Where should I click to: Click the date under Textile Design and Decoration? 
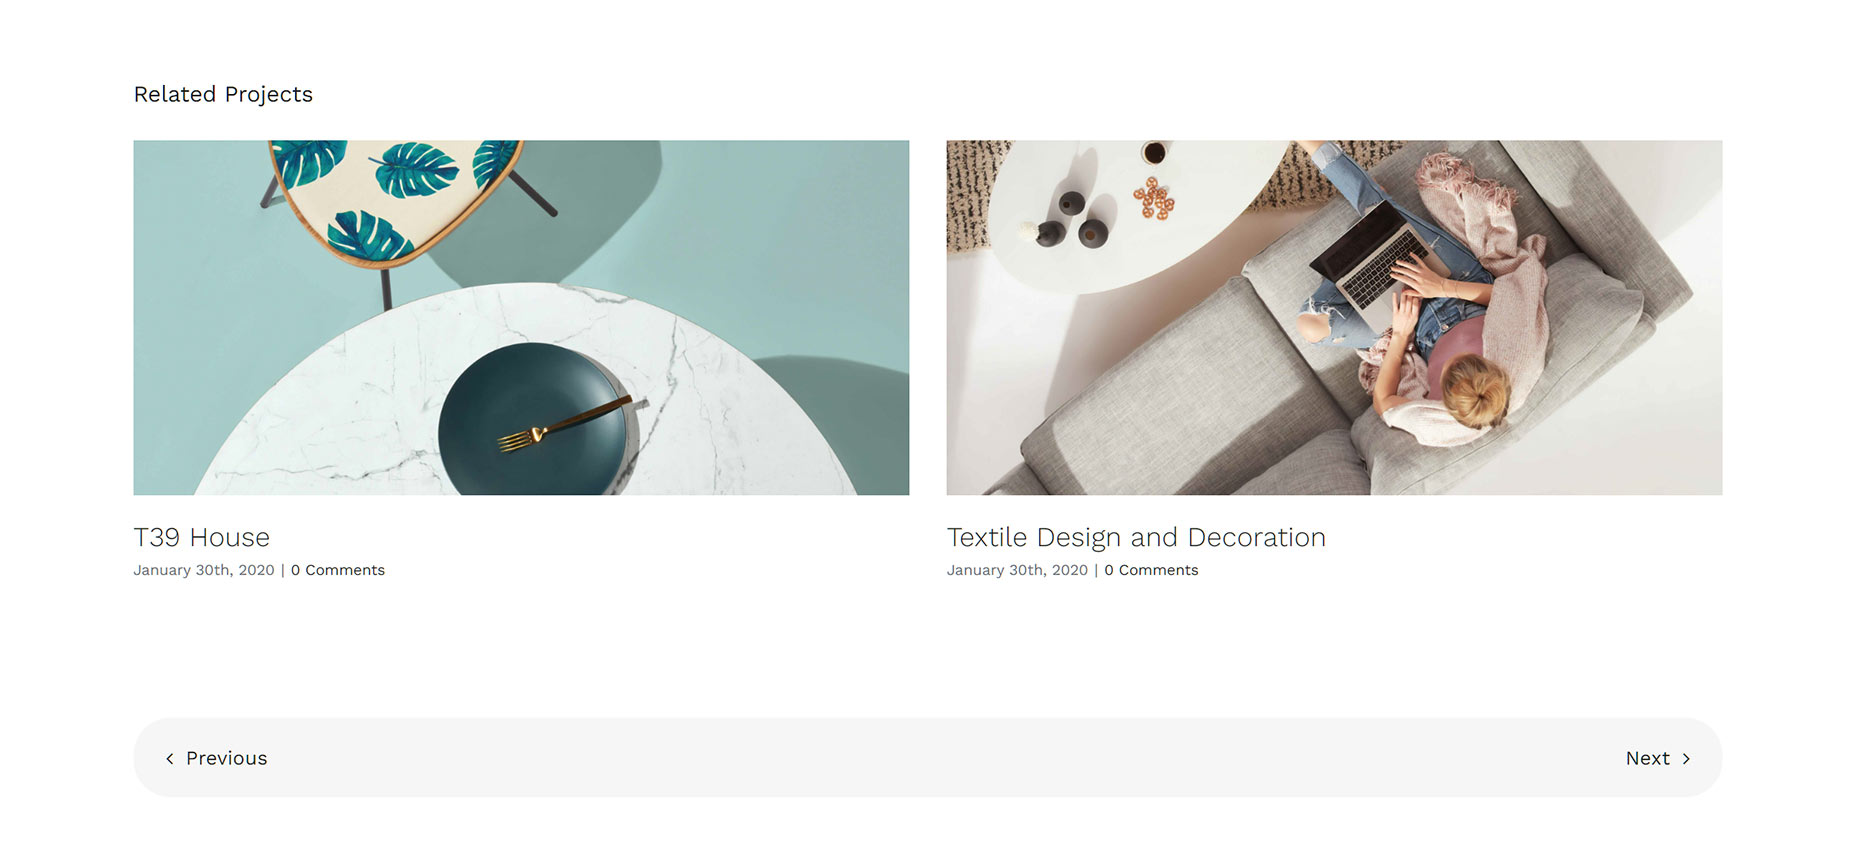click(x=1017, y=570)
